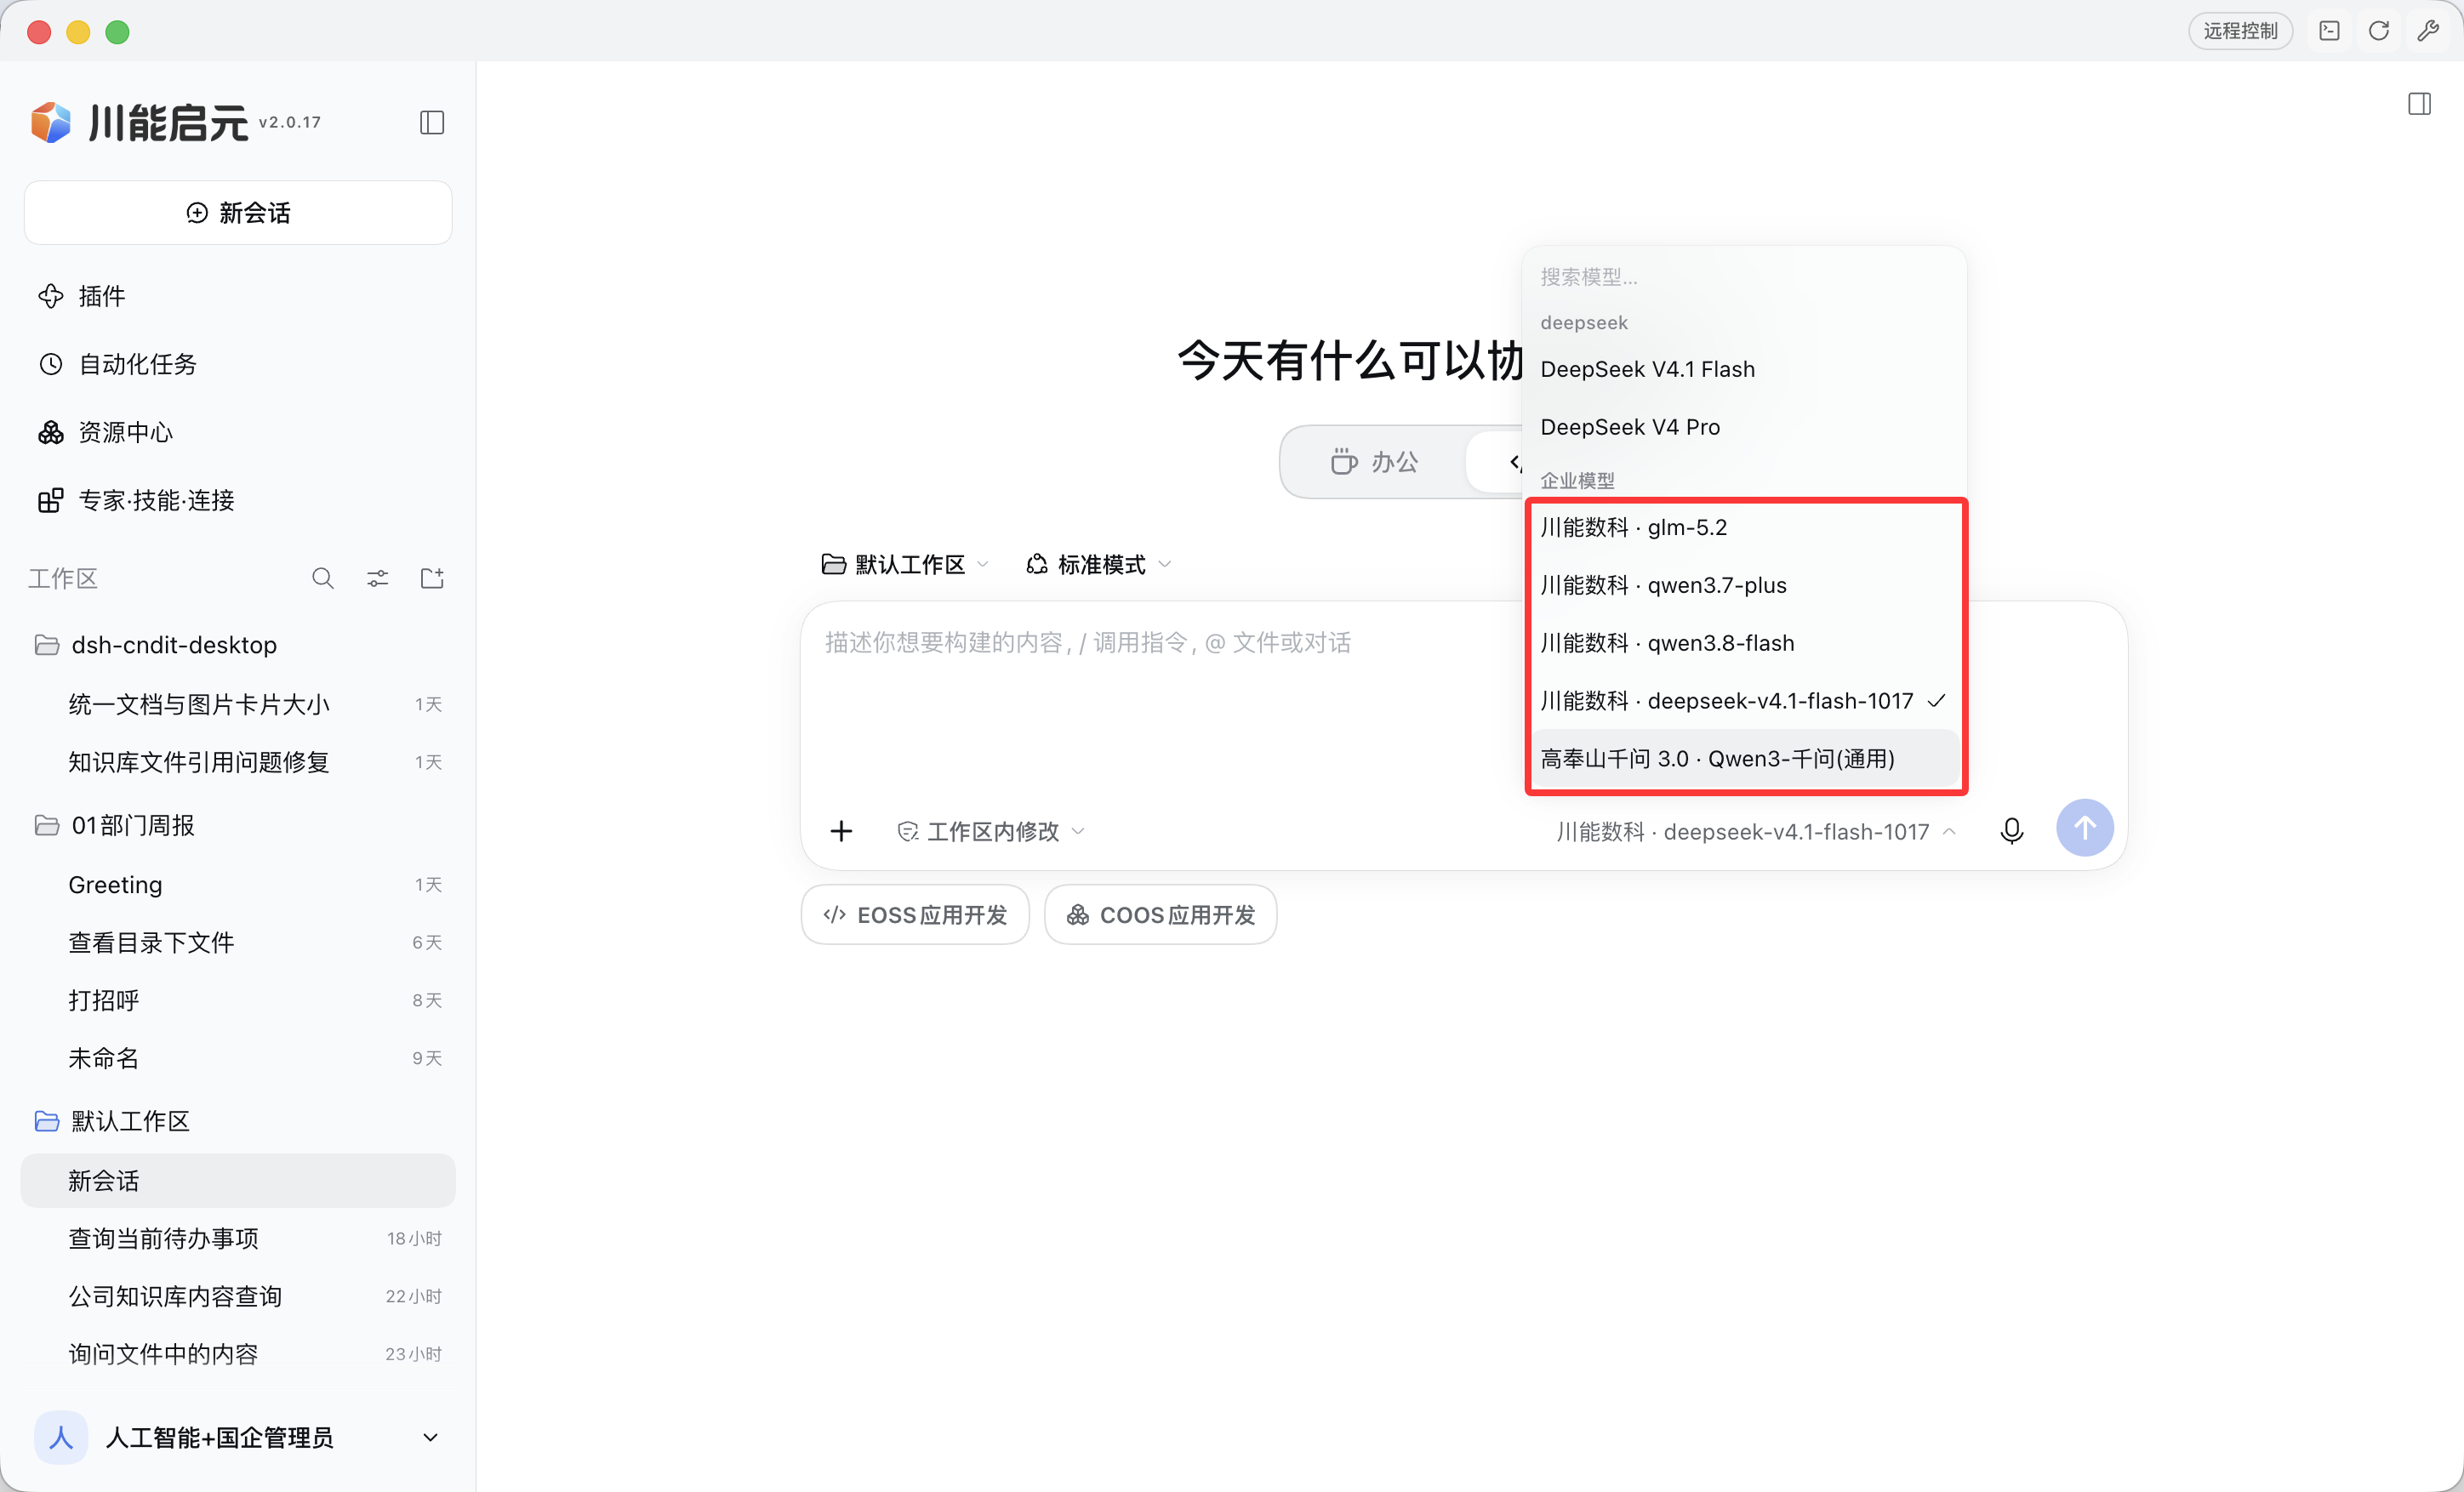Screen dimensions: 2464x1492
Task: Collapse the dsh-cndit-desktop folder
Action: coord(238,645)
